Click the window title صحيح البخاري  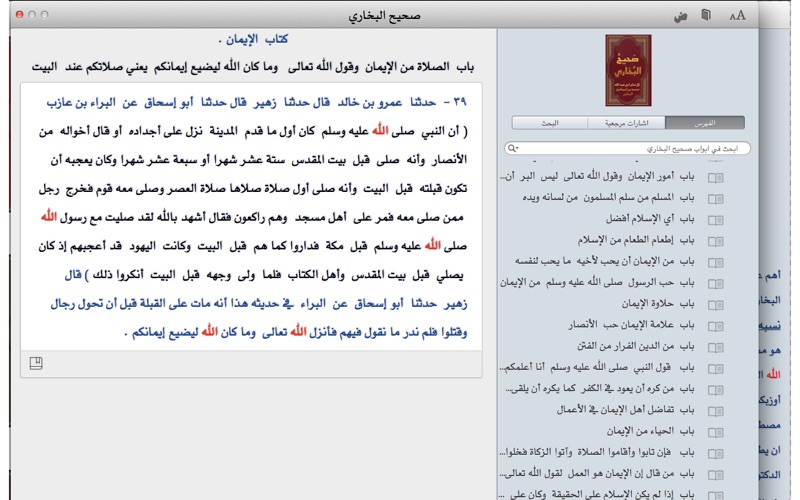384,16
